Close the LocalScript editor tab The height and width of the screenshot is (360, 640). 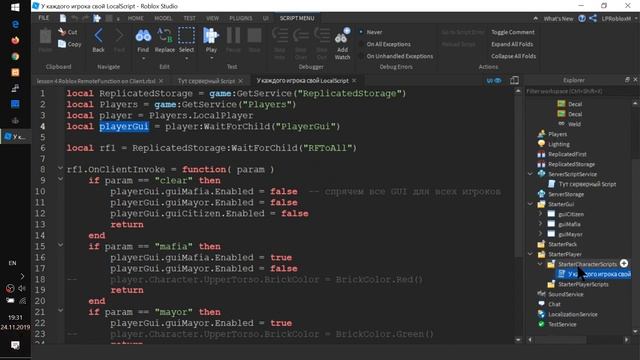(x=354, y=80)
